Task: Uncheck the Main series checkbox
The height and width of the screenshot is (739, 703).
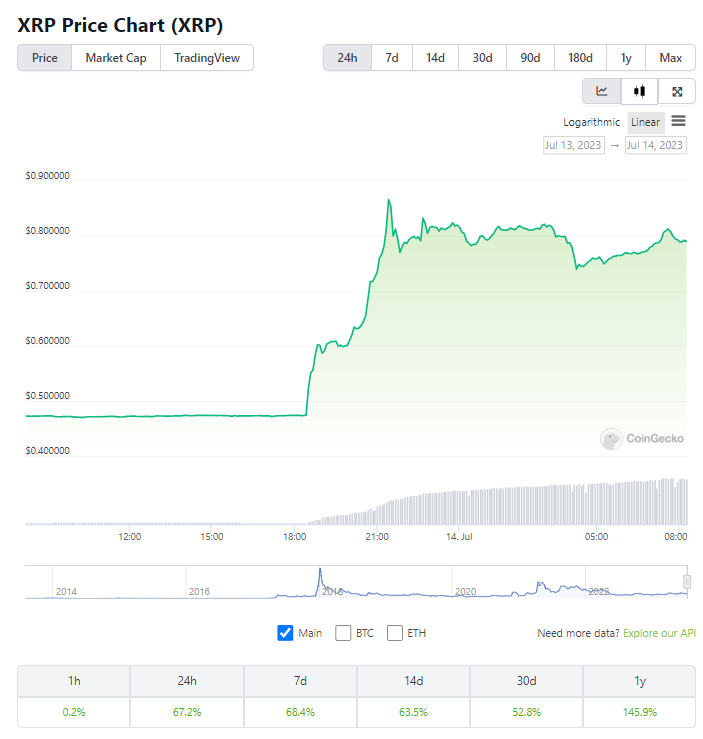Action: pyautogui.click(x=285, y=633)
